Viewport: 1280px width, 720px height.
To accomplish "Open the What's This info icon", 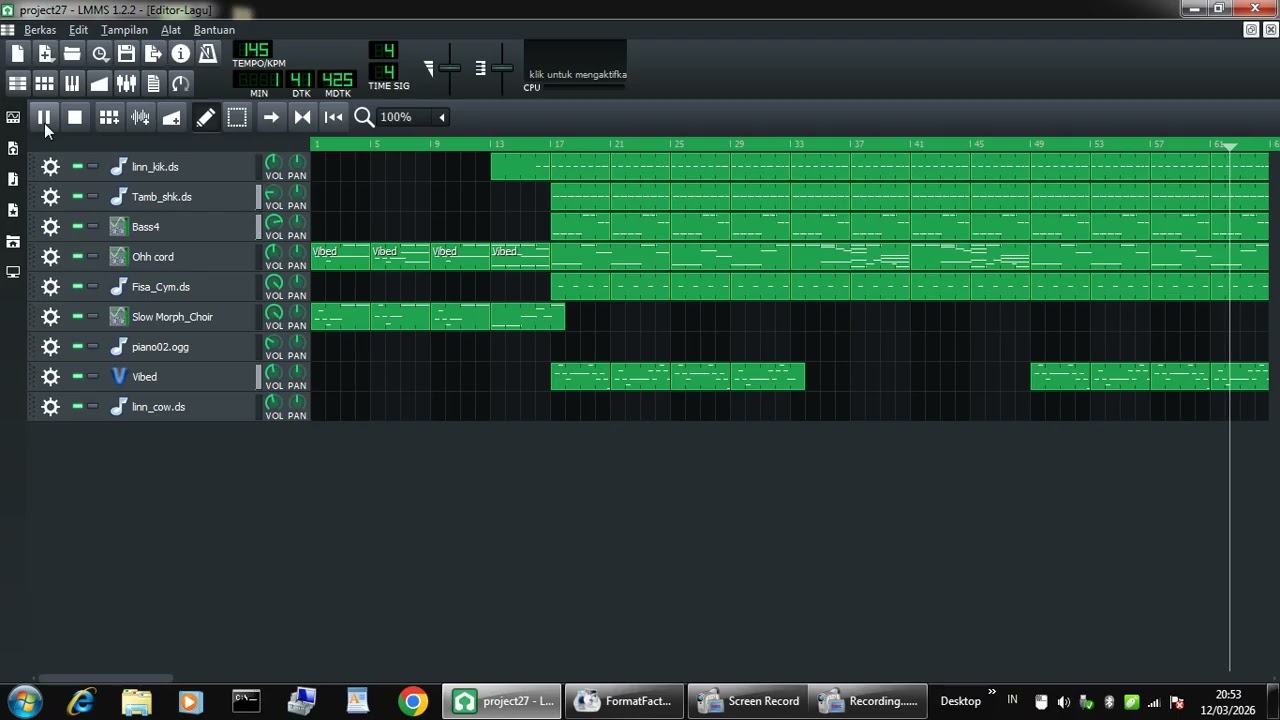I will coord(180,54).
